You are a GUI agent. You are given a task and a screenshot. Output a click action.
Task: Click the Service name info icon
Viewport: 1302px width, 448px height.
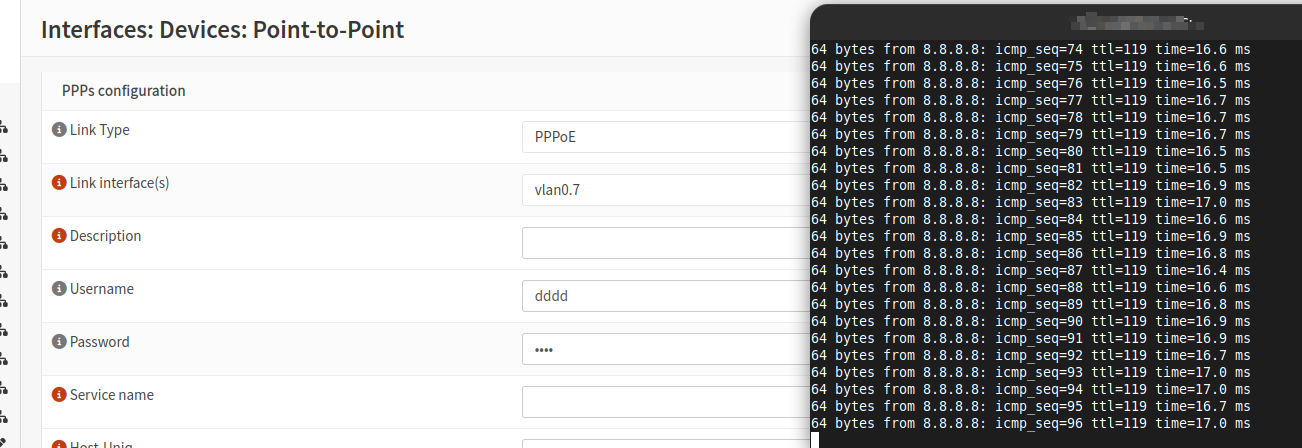[58, 395]
